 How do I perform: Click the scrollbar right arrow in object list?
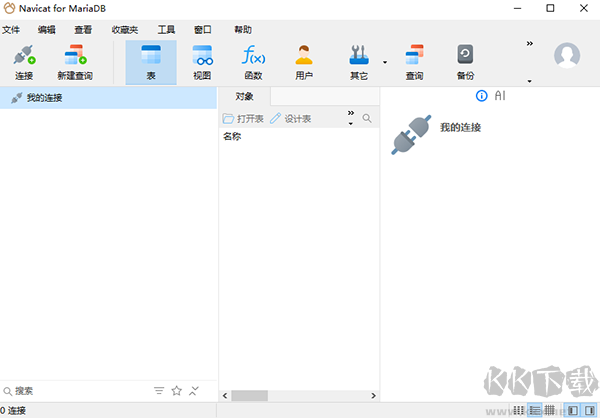(373, 395)
